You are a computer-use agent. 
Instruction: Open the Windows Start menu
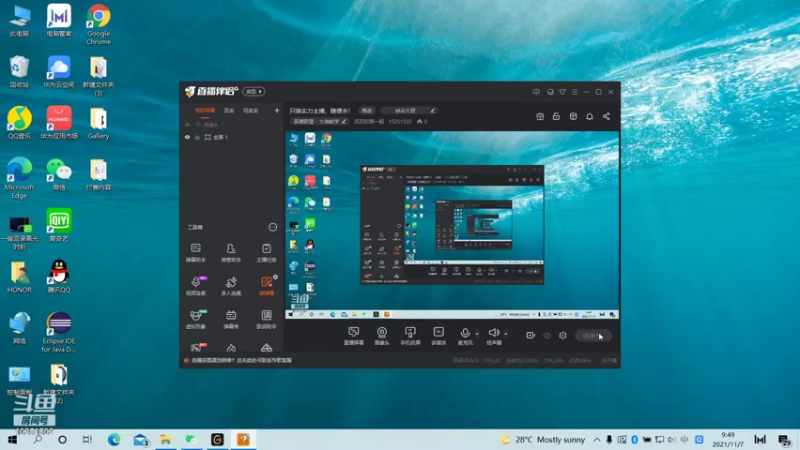point(12,439)
